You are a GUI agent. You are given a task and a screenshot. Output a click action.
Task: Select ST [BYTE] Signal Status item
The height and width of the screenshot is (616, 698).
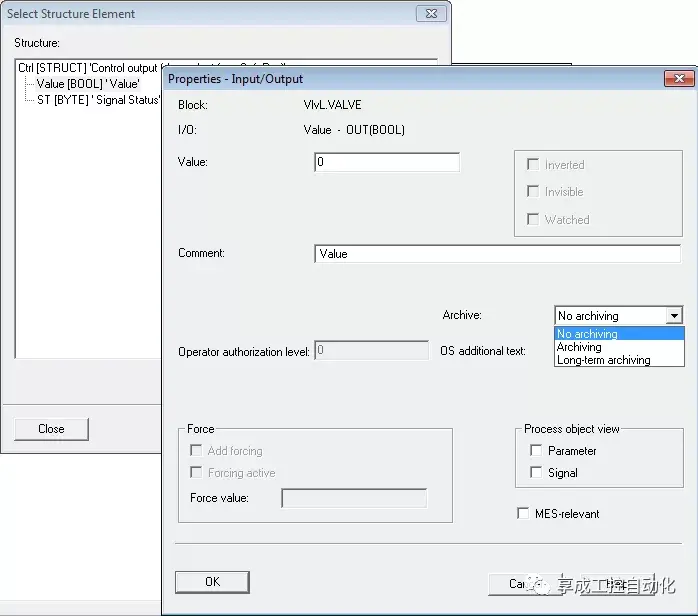(98, 100)
